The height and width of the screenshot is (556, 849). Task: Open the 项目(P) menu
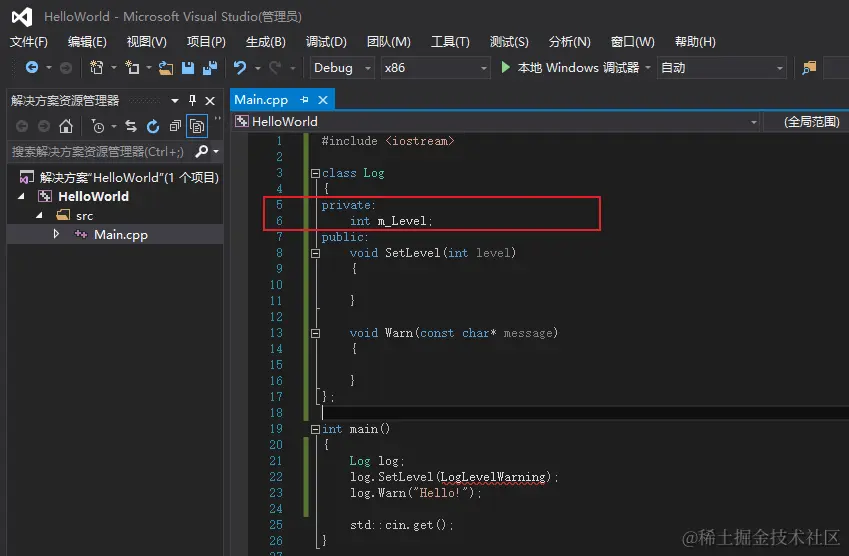[x=206, y=42]
